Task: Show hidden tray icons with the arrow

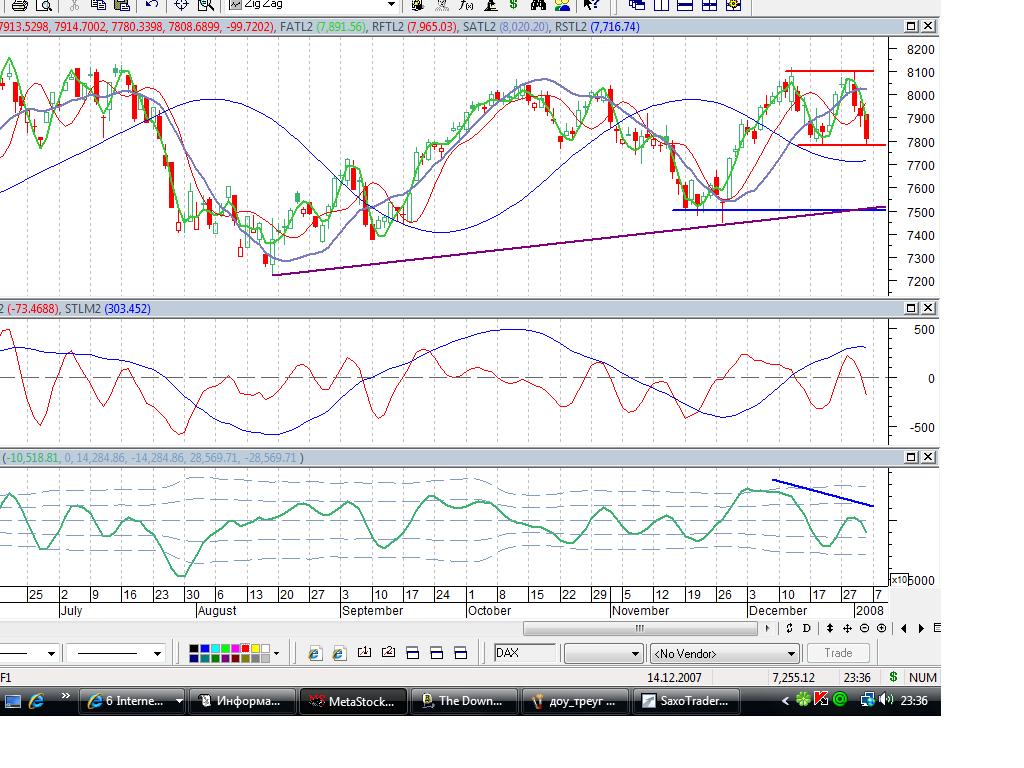Action: tap(786, 701)
